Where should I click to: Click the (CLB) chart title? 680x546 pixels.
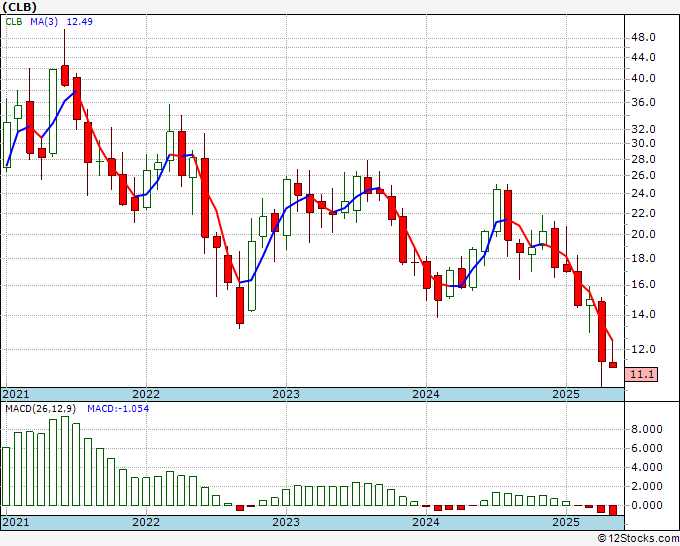(20, 7)
